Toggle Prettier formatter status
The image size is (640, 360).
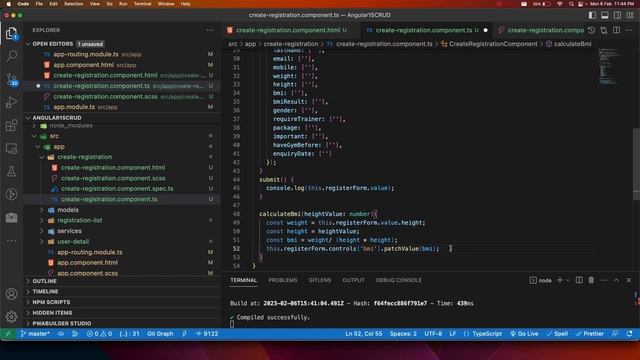point(589,333)
